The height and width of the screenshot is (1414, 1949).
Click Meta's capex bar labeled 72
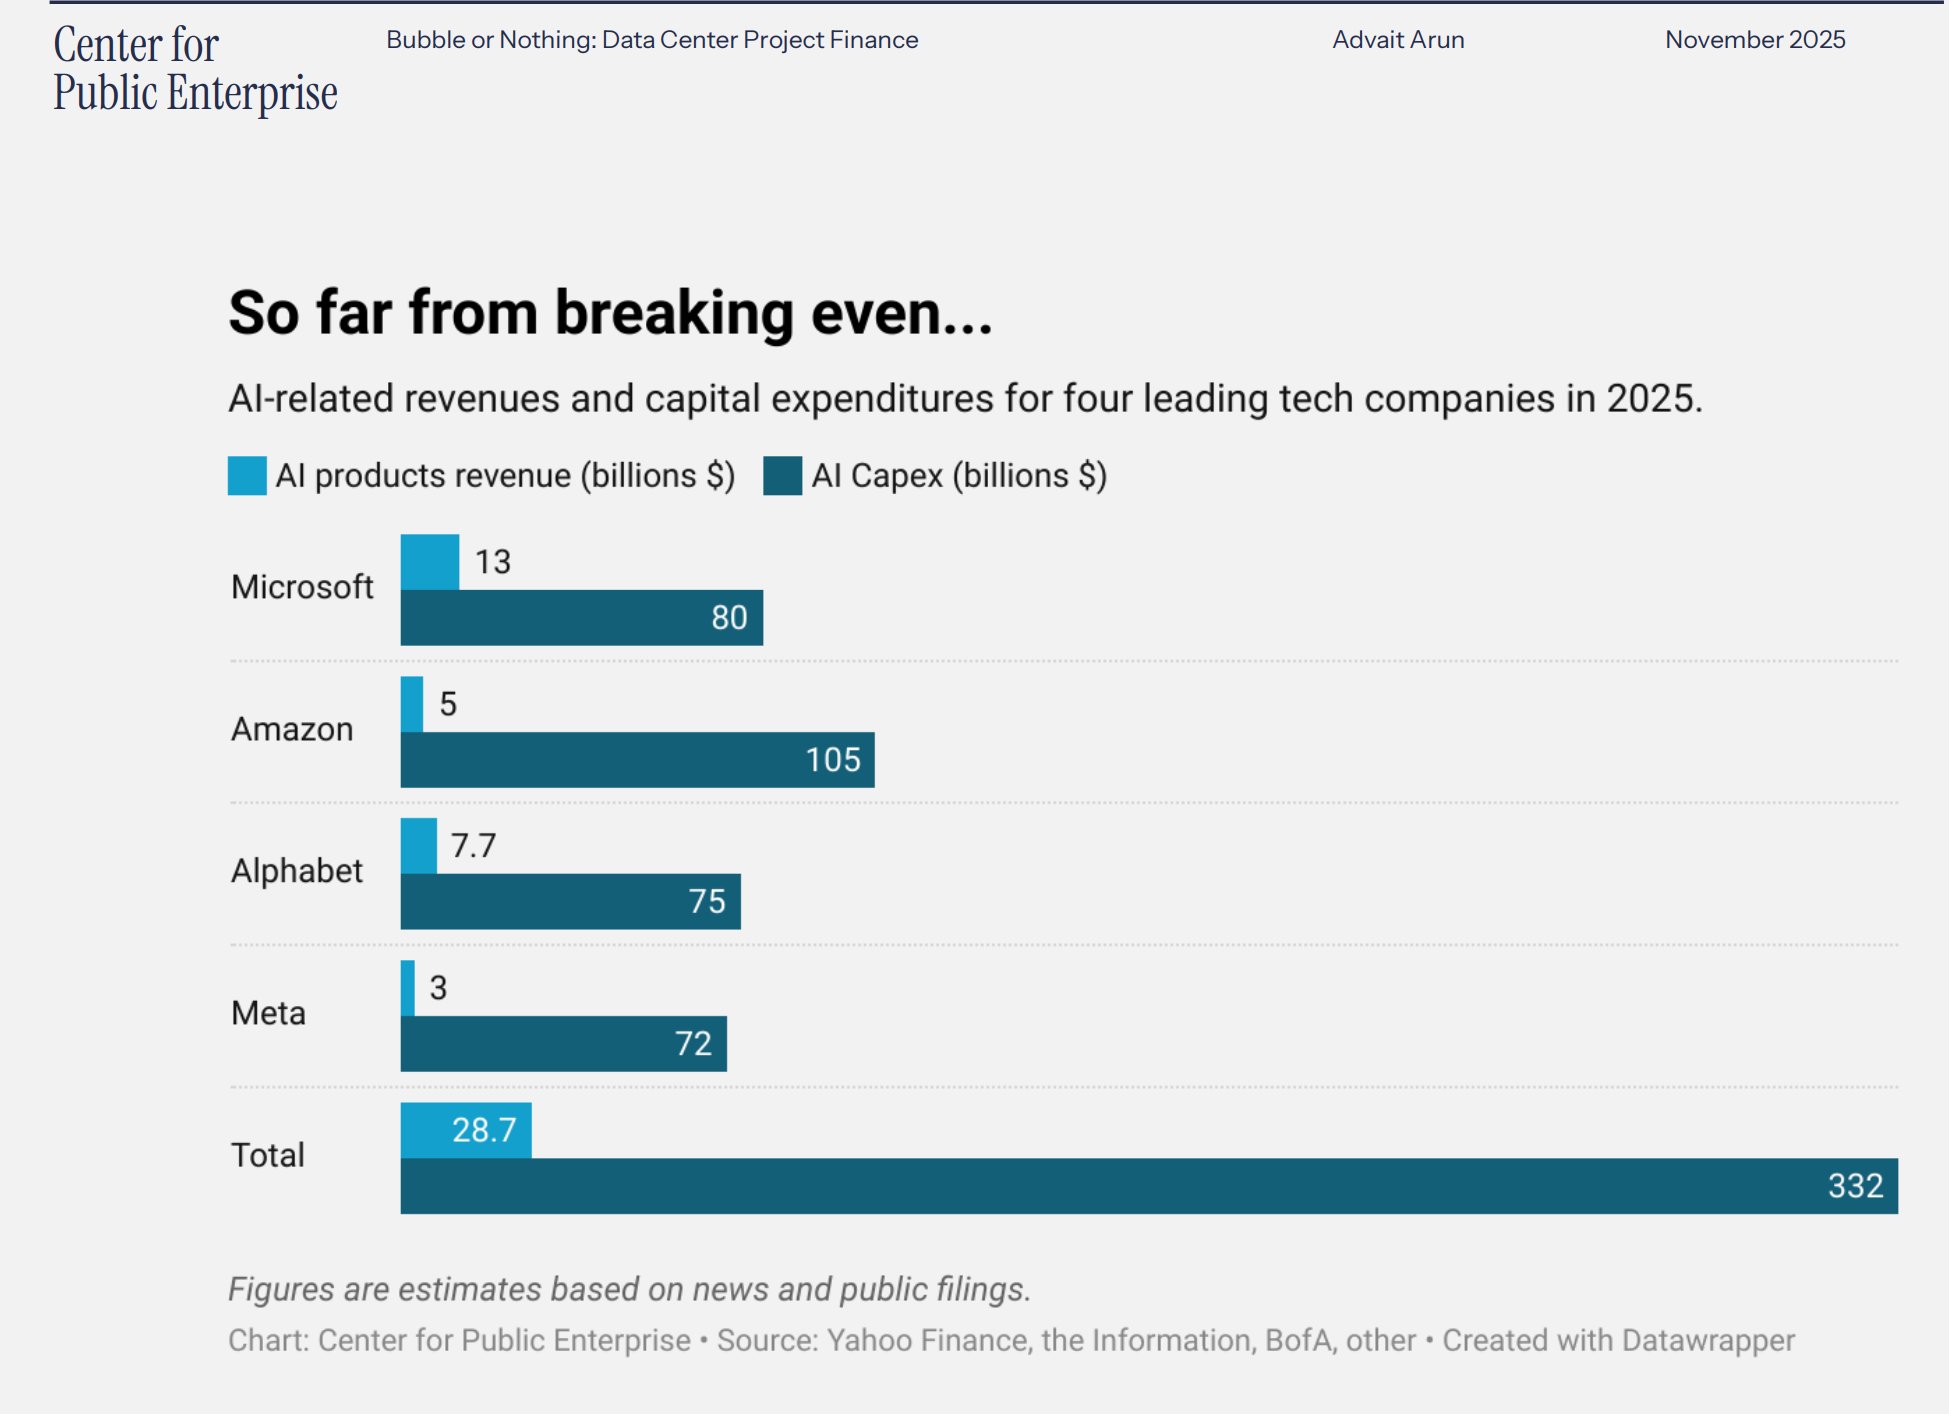[563, 1044]
